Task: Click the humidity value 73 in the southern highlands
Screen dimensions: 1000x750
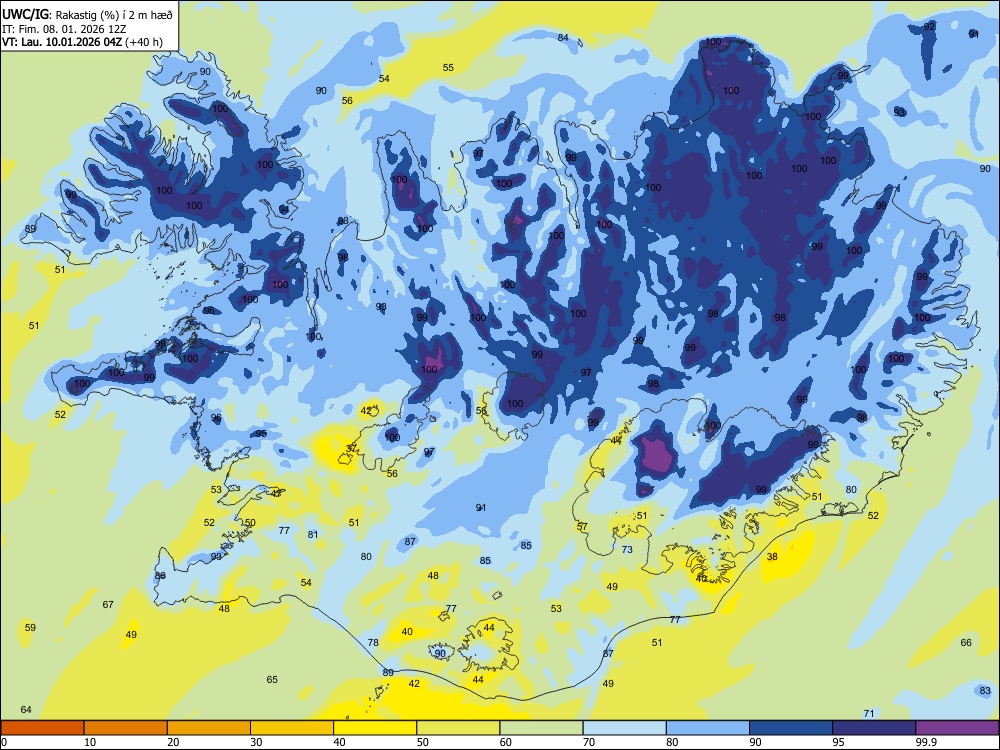Action: tap(627, 550)
